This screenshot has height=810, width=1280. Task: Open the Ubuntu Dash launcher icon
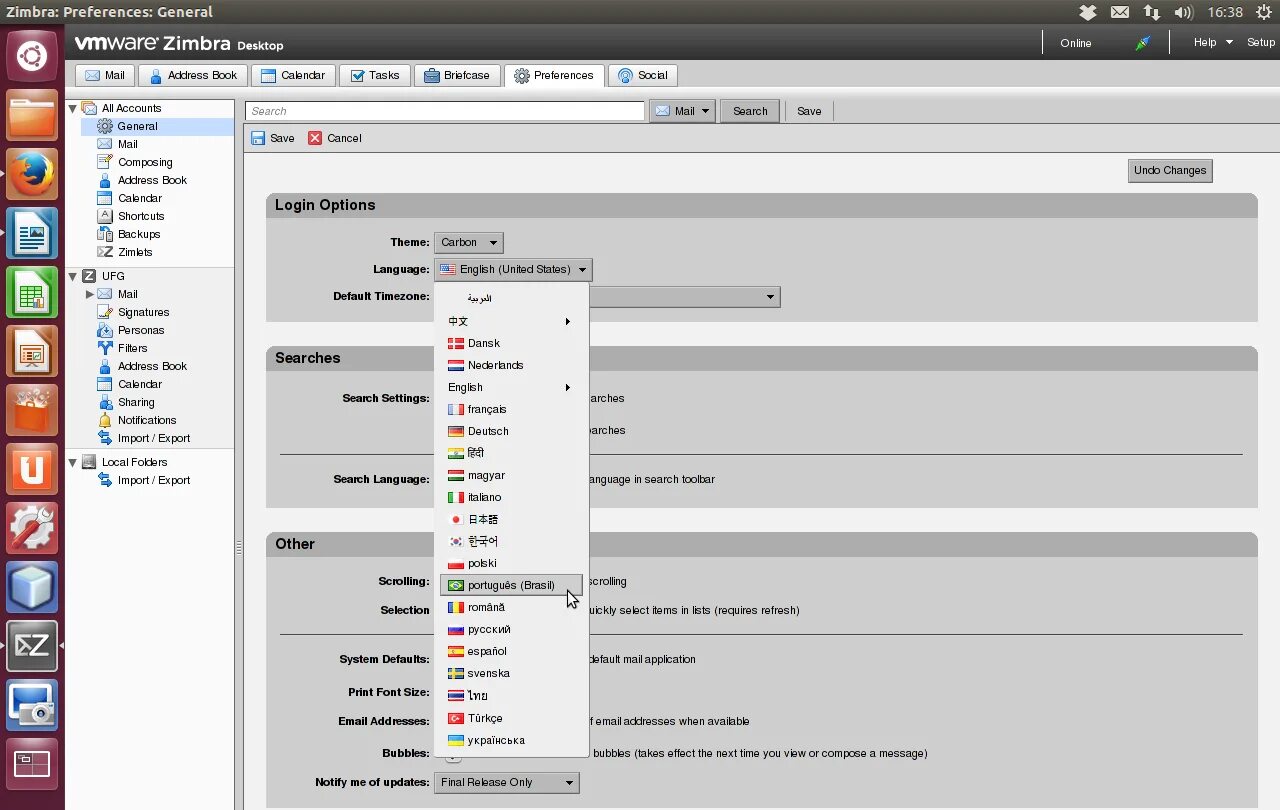[32, 55]
